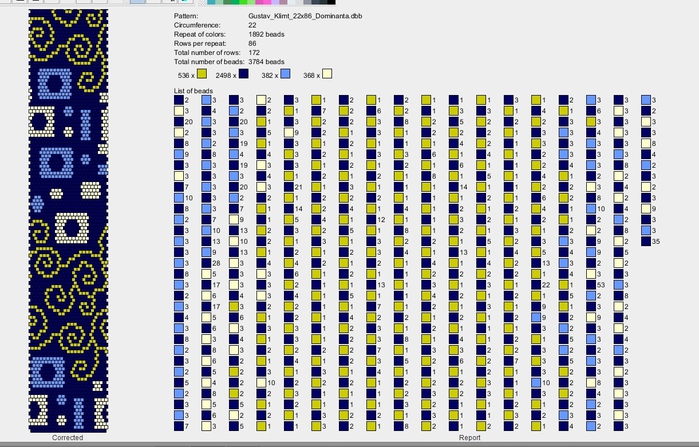Click the 'Corrected' label under the pattern
The image size is (699, 447).
point(67,438)
